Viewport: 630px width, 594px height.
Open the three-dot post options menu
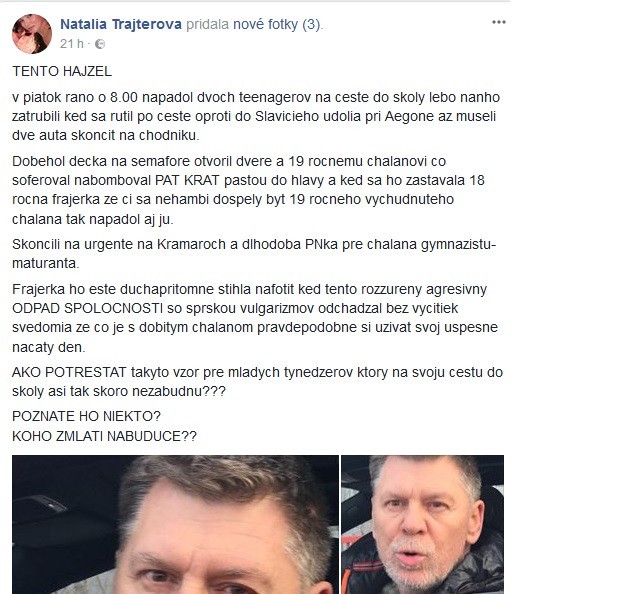tap(499, 22)
